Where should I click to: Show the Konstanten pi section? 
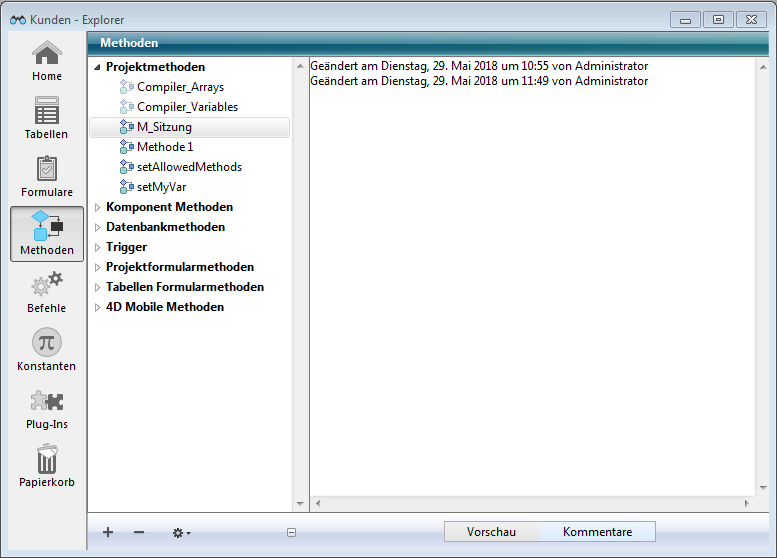(x=46, y=350)
